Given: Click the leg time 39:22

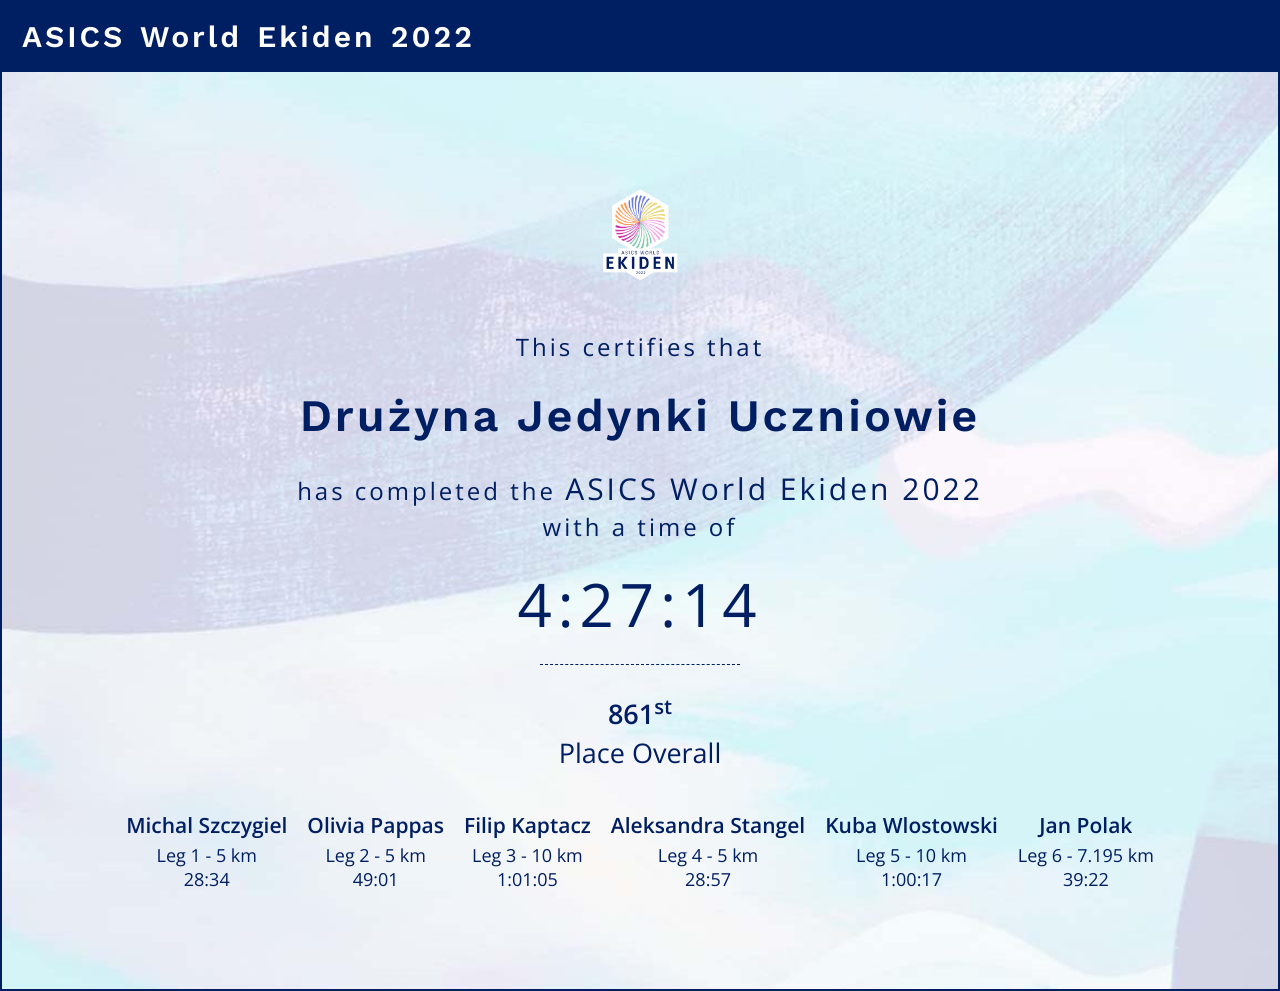Looking at the screenshot, I should (x=1086, y=880).
